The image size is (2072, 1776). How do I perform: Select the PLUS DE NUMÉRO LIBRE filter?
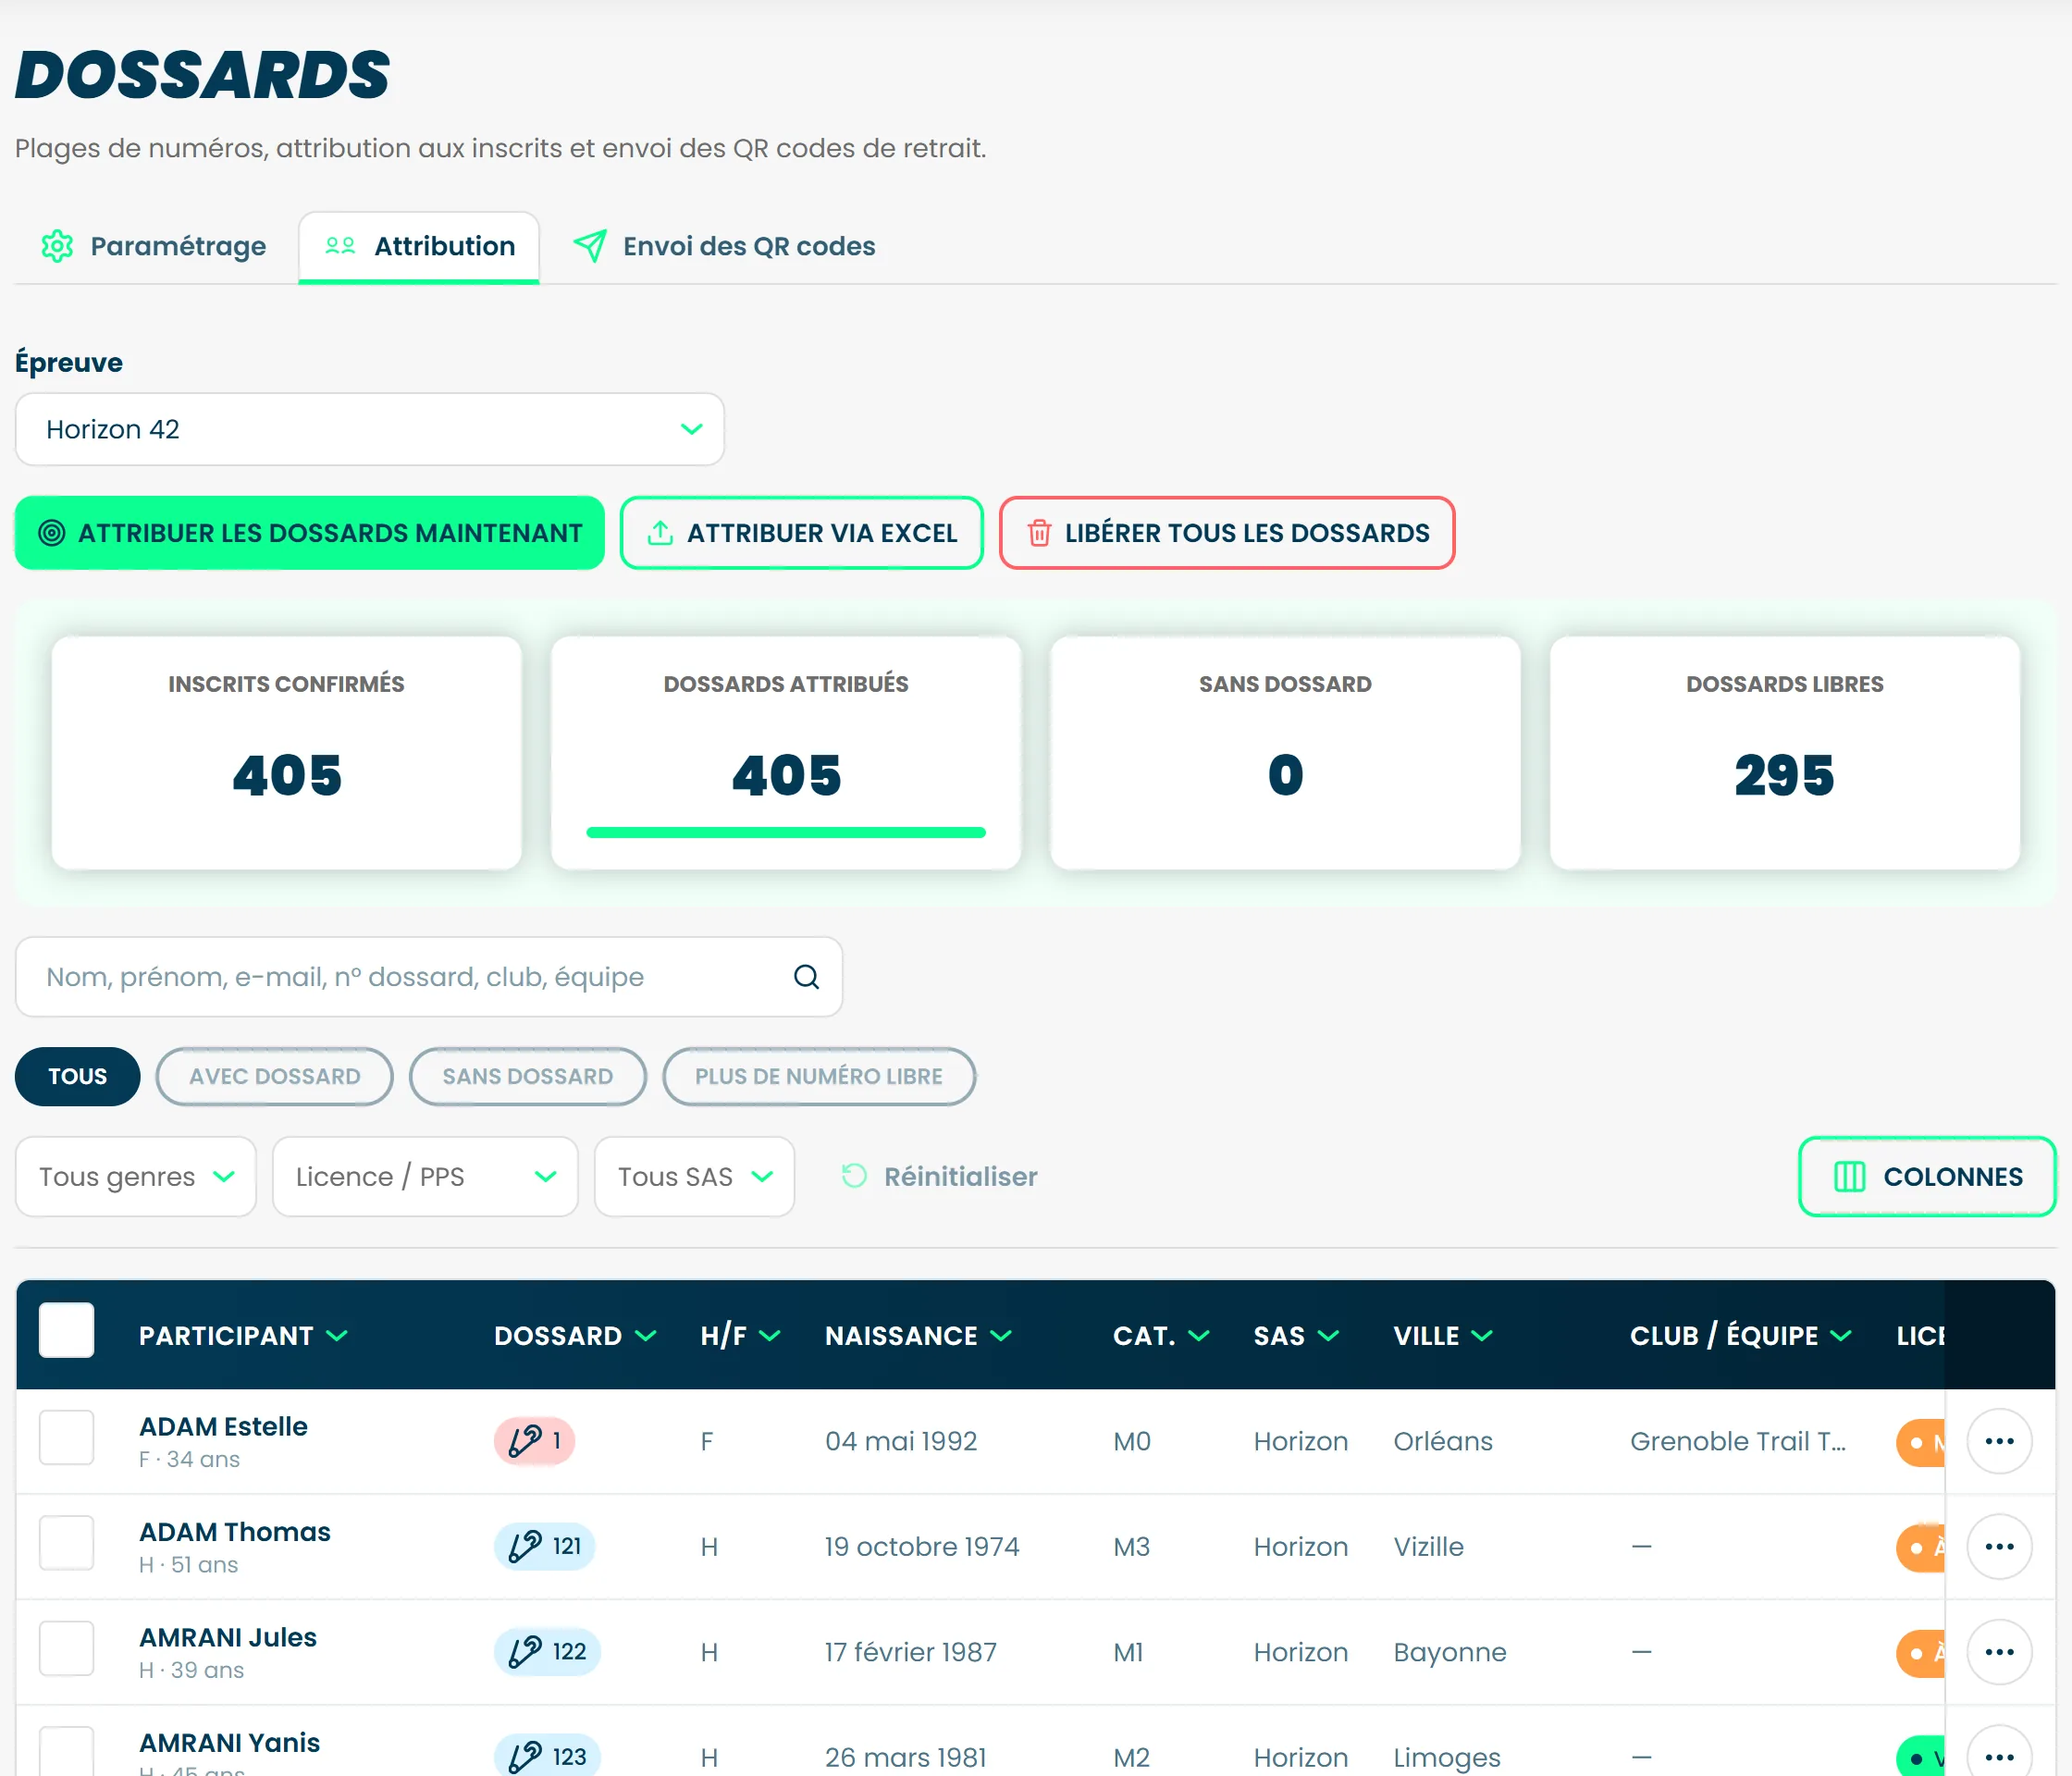point(819,1076)
